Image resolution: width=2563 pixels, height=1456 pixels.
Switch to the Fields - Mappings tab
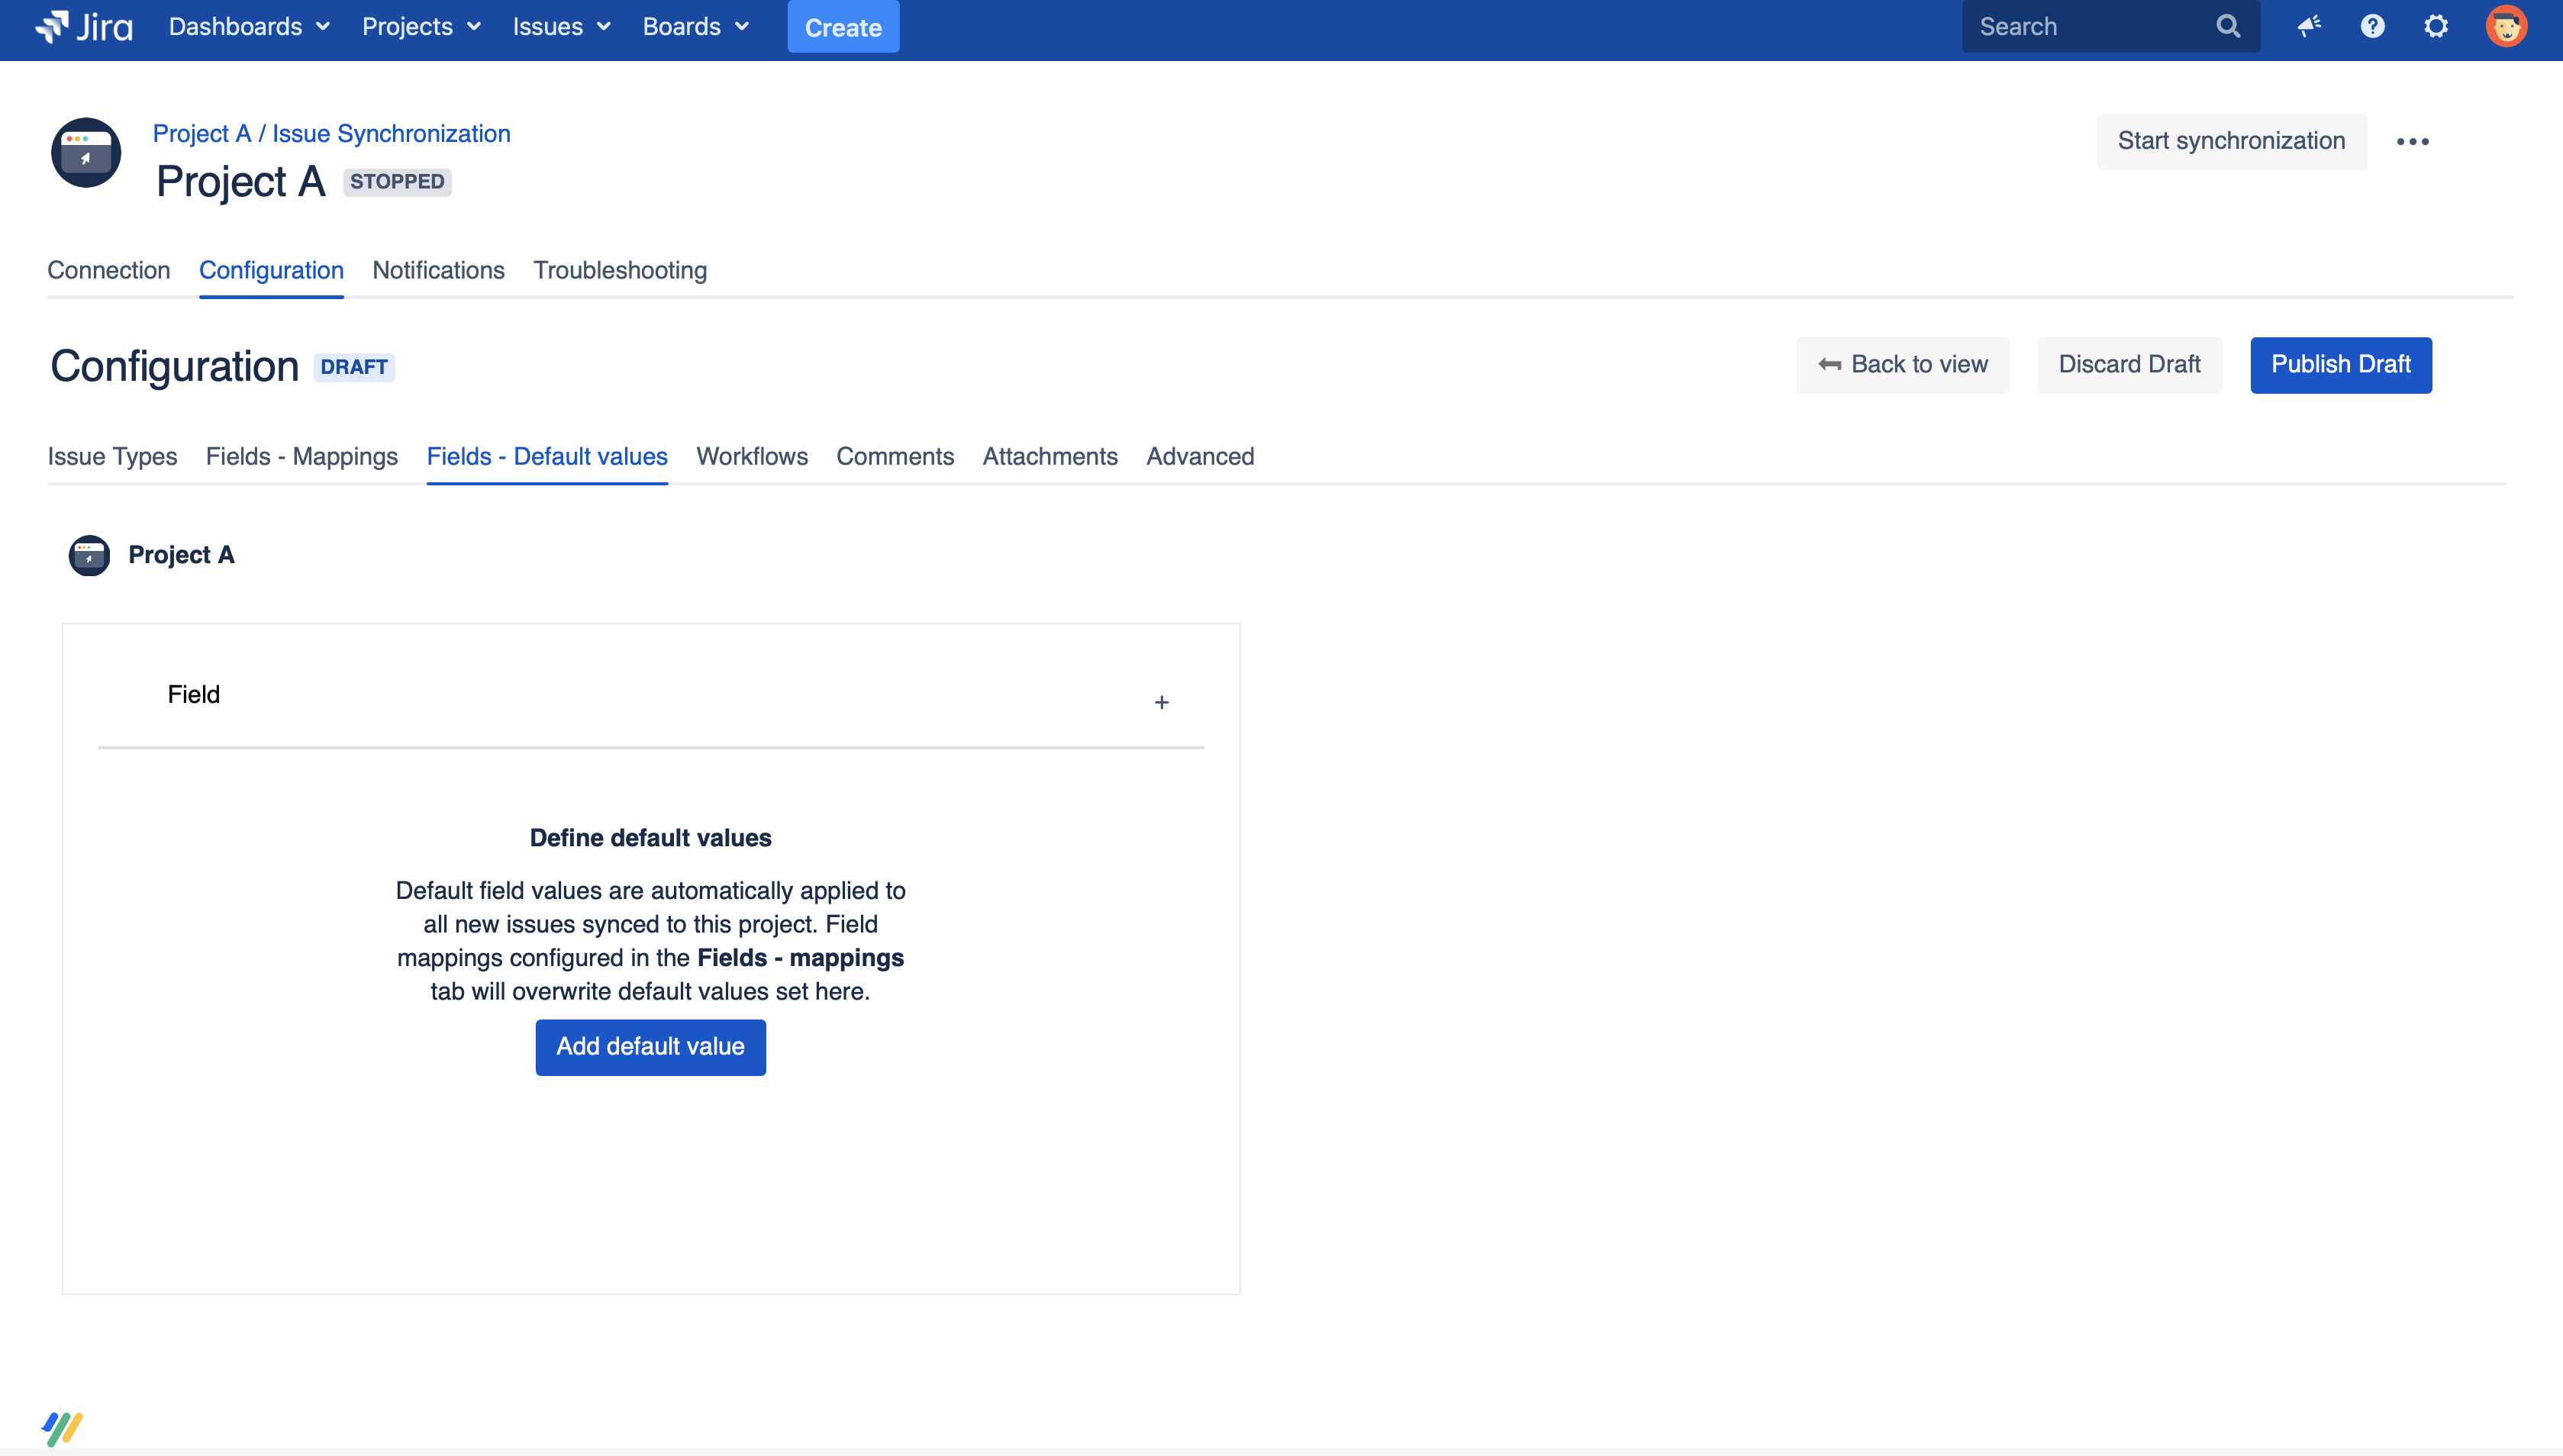click(301, 456)
